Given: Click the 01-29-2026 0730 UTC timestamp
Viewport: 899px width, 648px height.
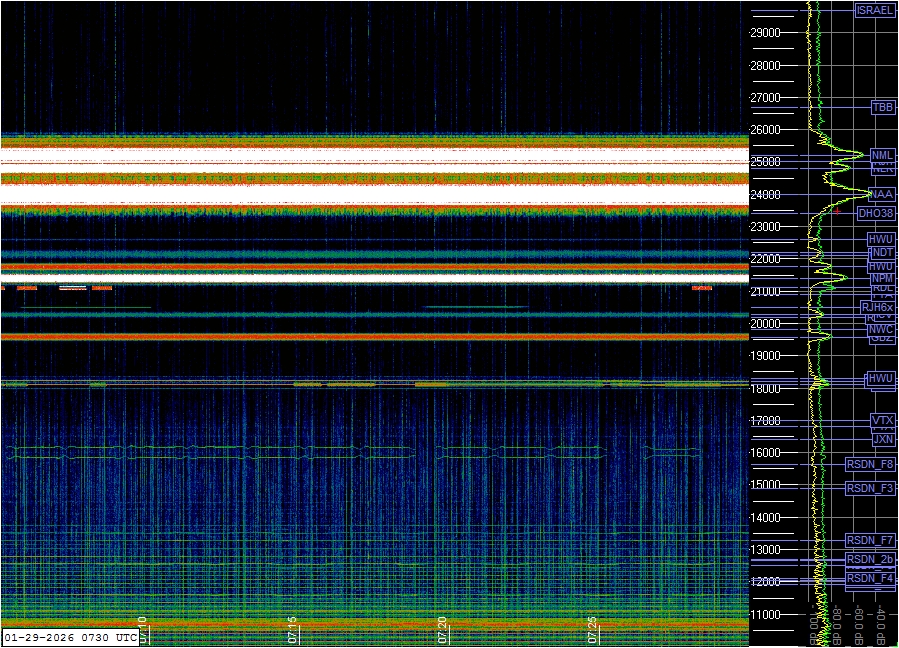Looking at the screenshot, I should click(x=70, y=636).
